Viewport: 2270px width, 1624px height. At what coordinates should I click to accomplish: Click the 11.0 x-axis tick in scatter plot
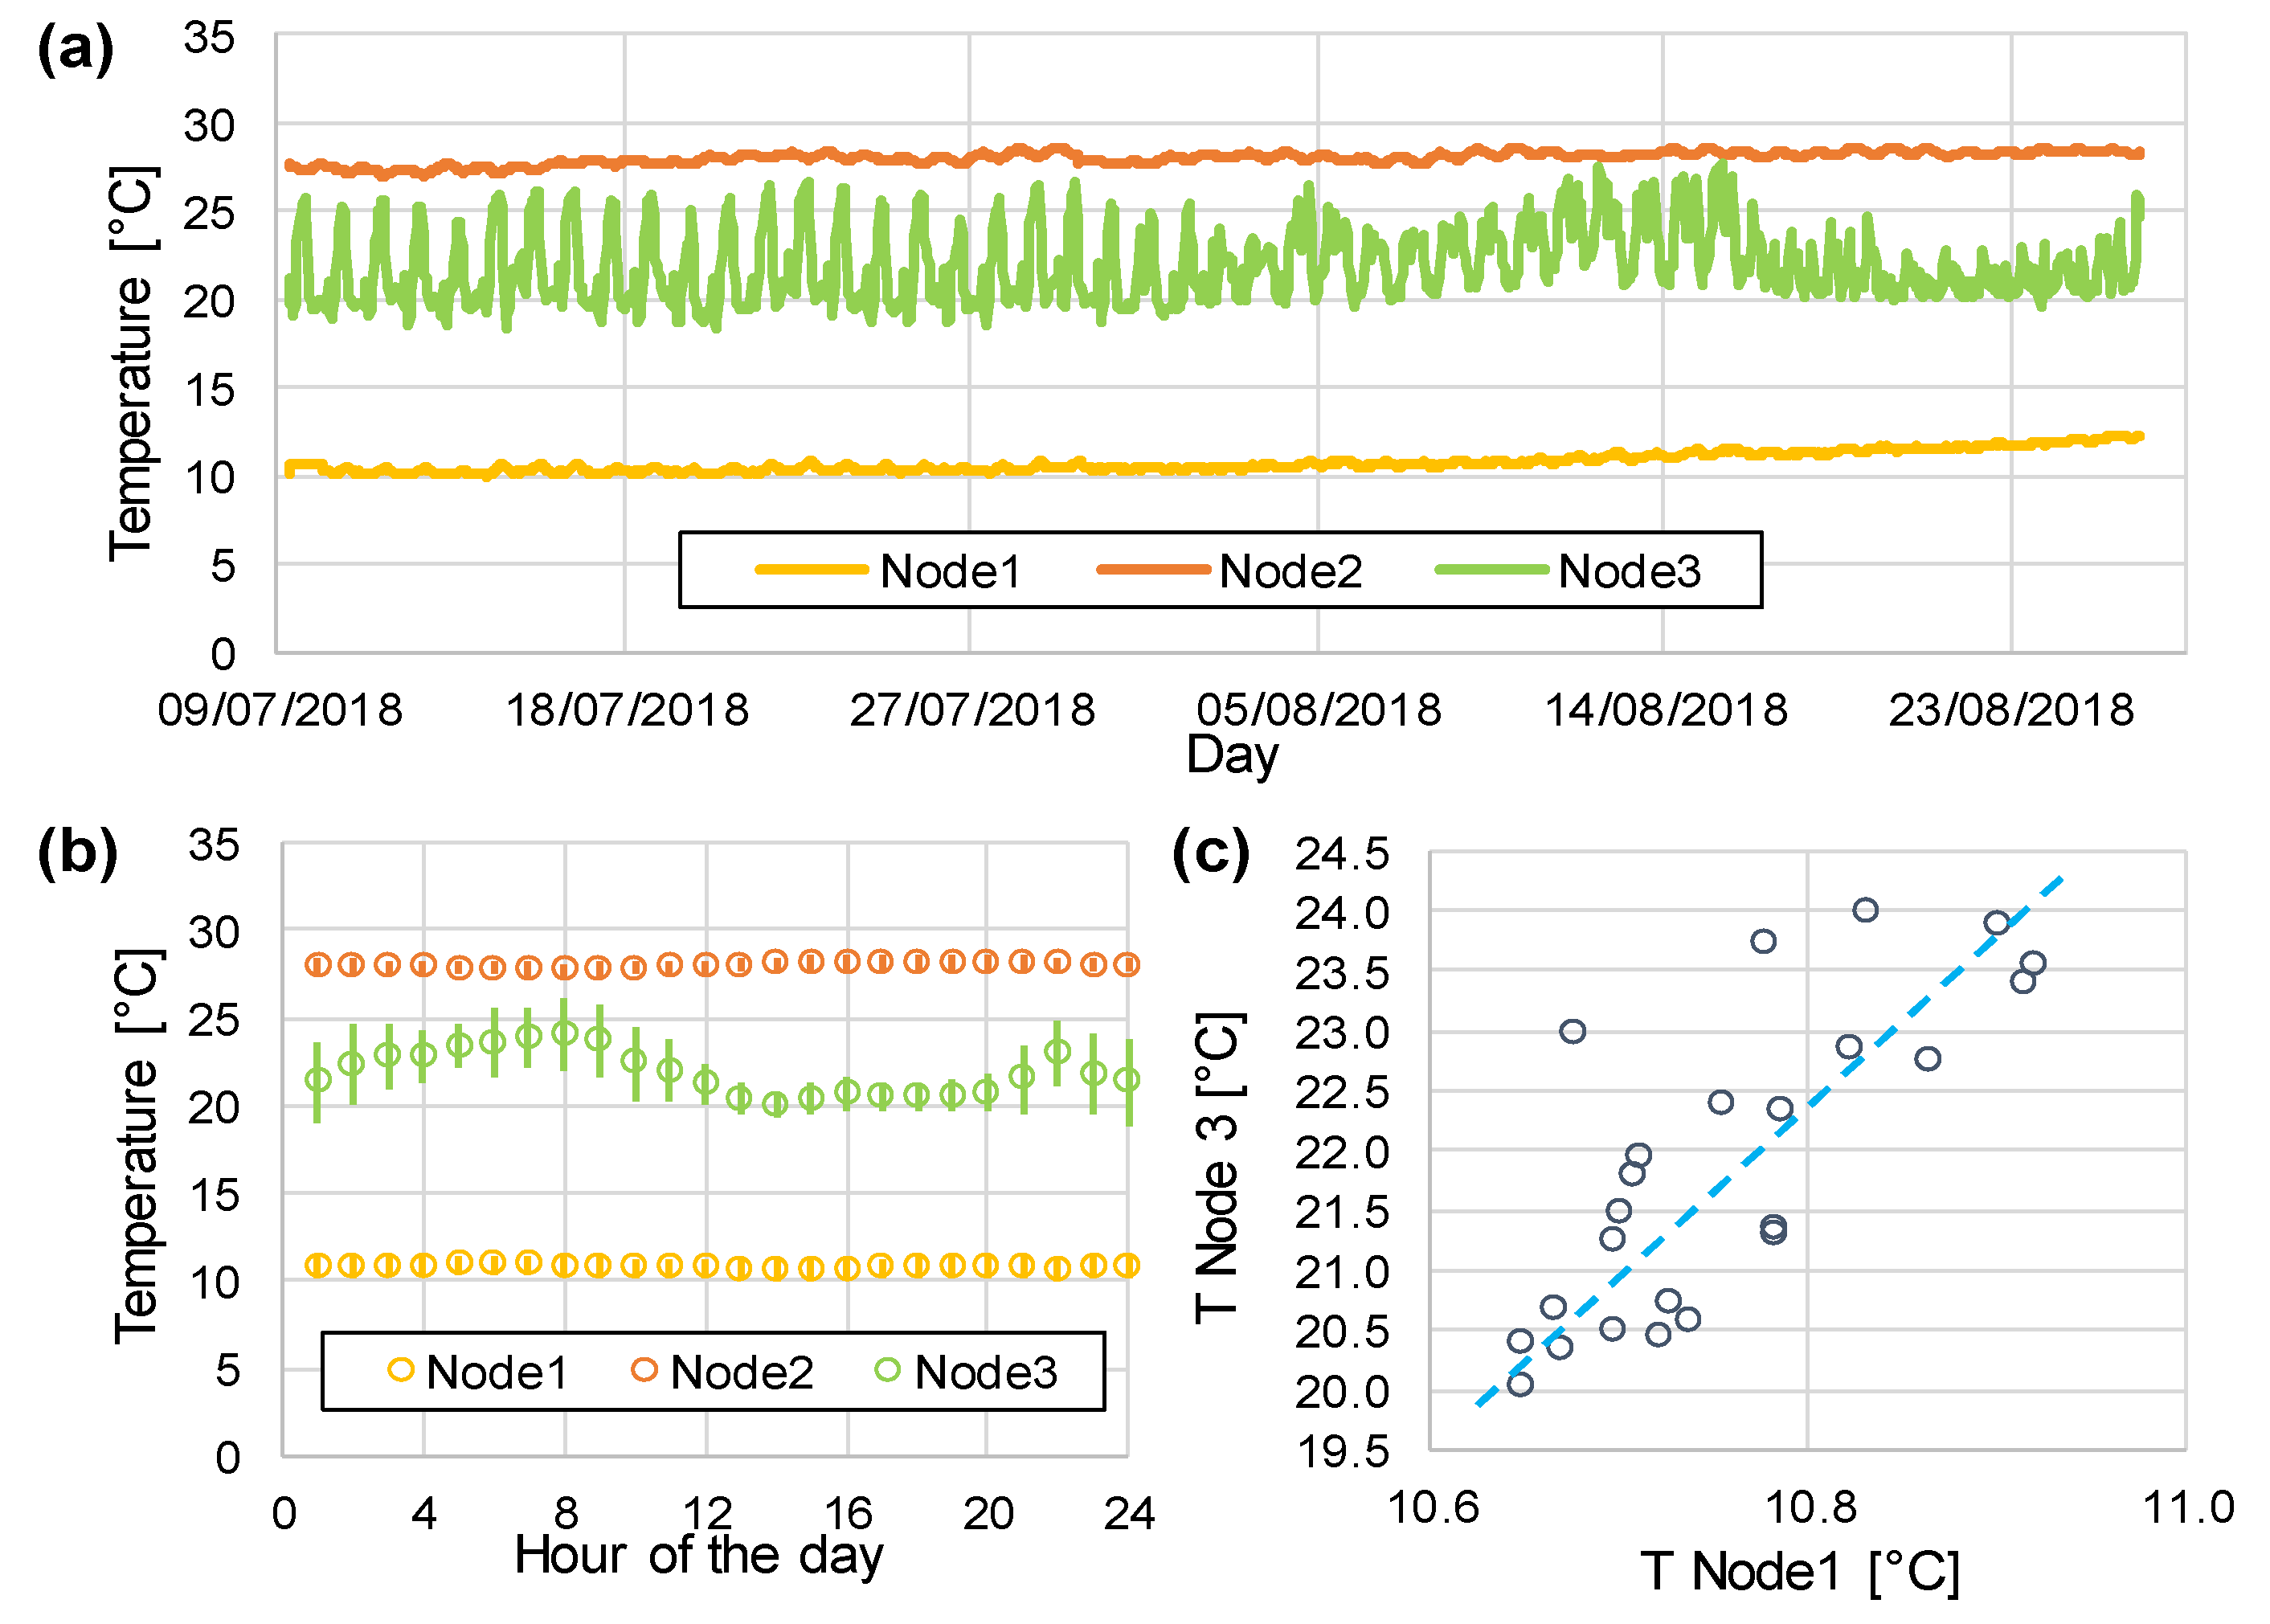pyautogui.click(x=2187, y=1507)
